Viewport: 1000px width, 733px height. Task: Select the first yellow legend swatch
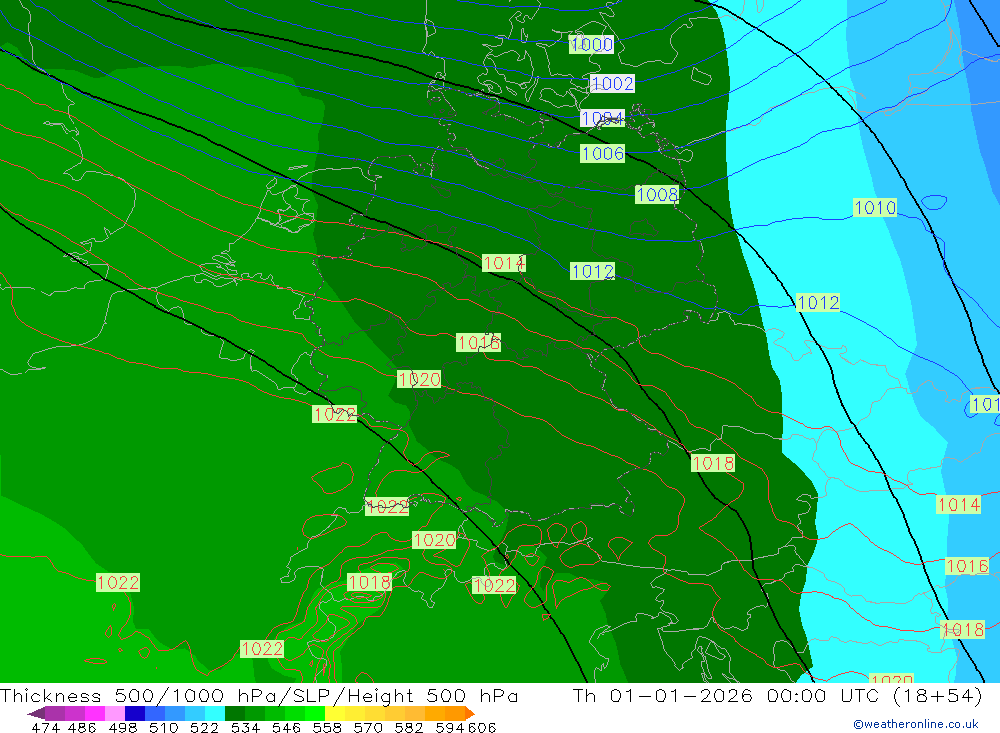click(x=335, y=713)
